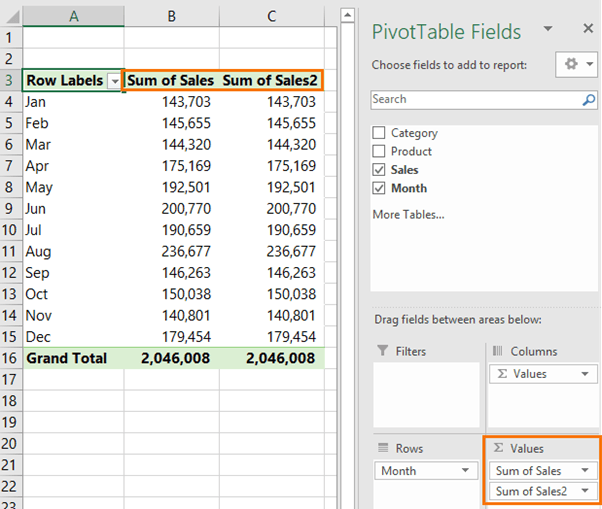This screenshot has width=602, height=509.
Task: Click the Filters area funnel icon
Action: click(382, 350)
